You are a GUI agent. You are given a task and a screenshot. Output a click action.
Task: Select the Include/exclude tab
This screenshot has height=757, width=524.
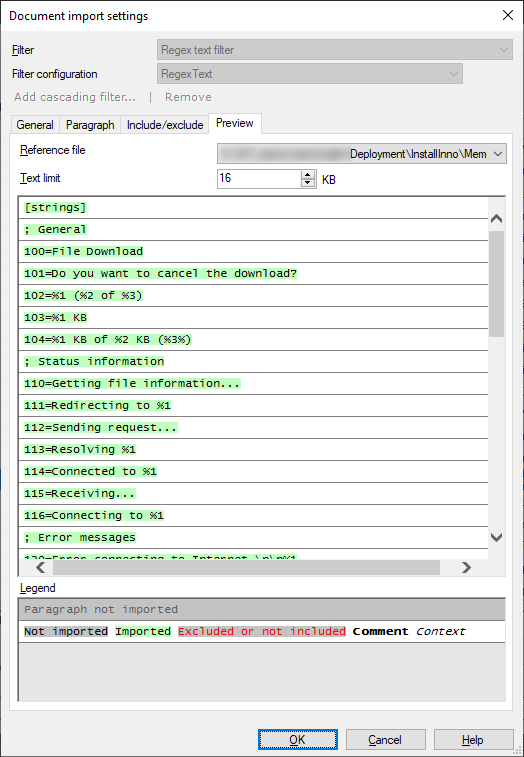click(165, 125)
